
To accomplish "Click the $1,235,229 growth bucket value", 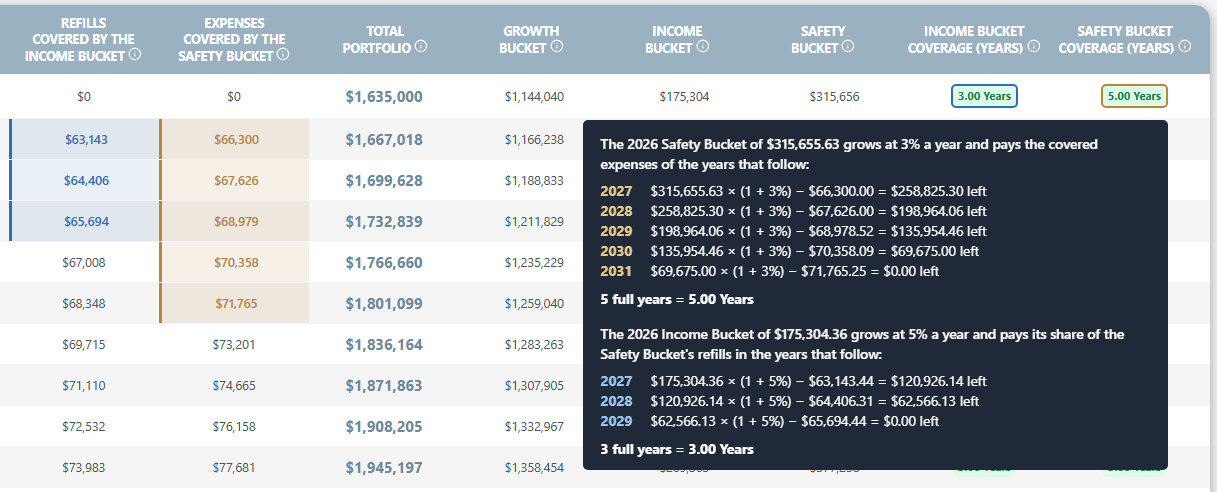I will 534,262.
